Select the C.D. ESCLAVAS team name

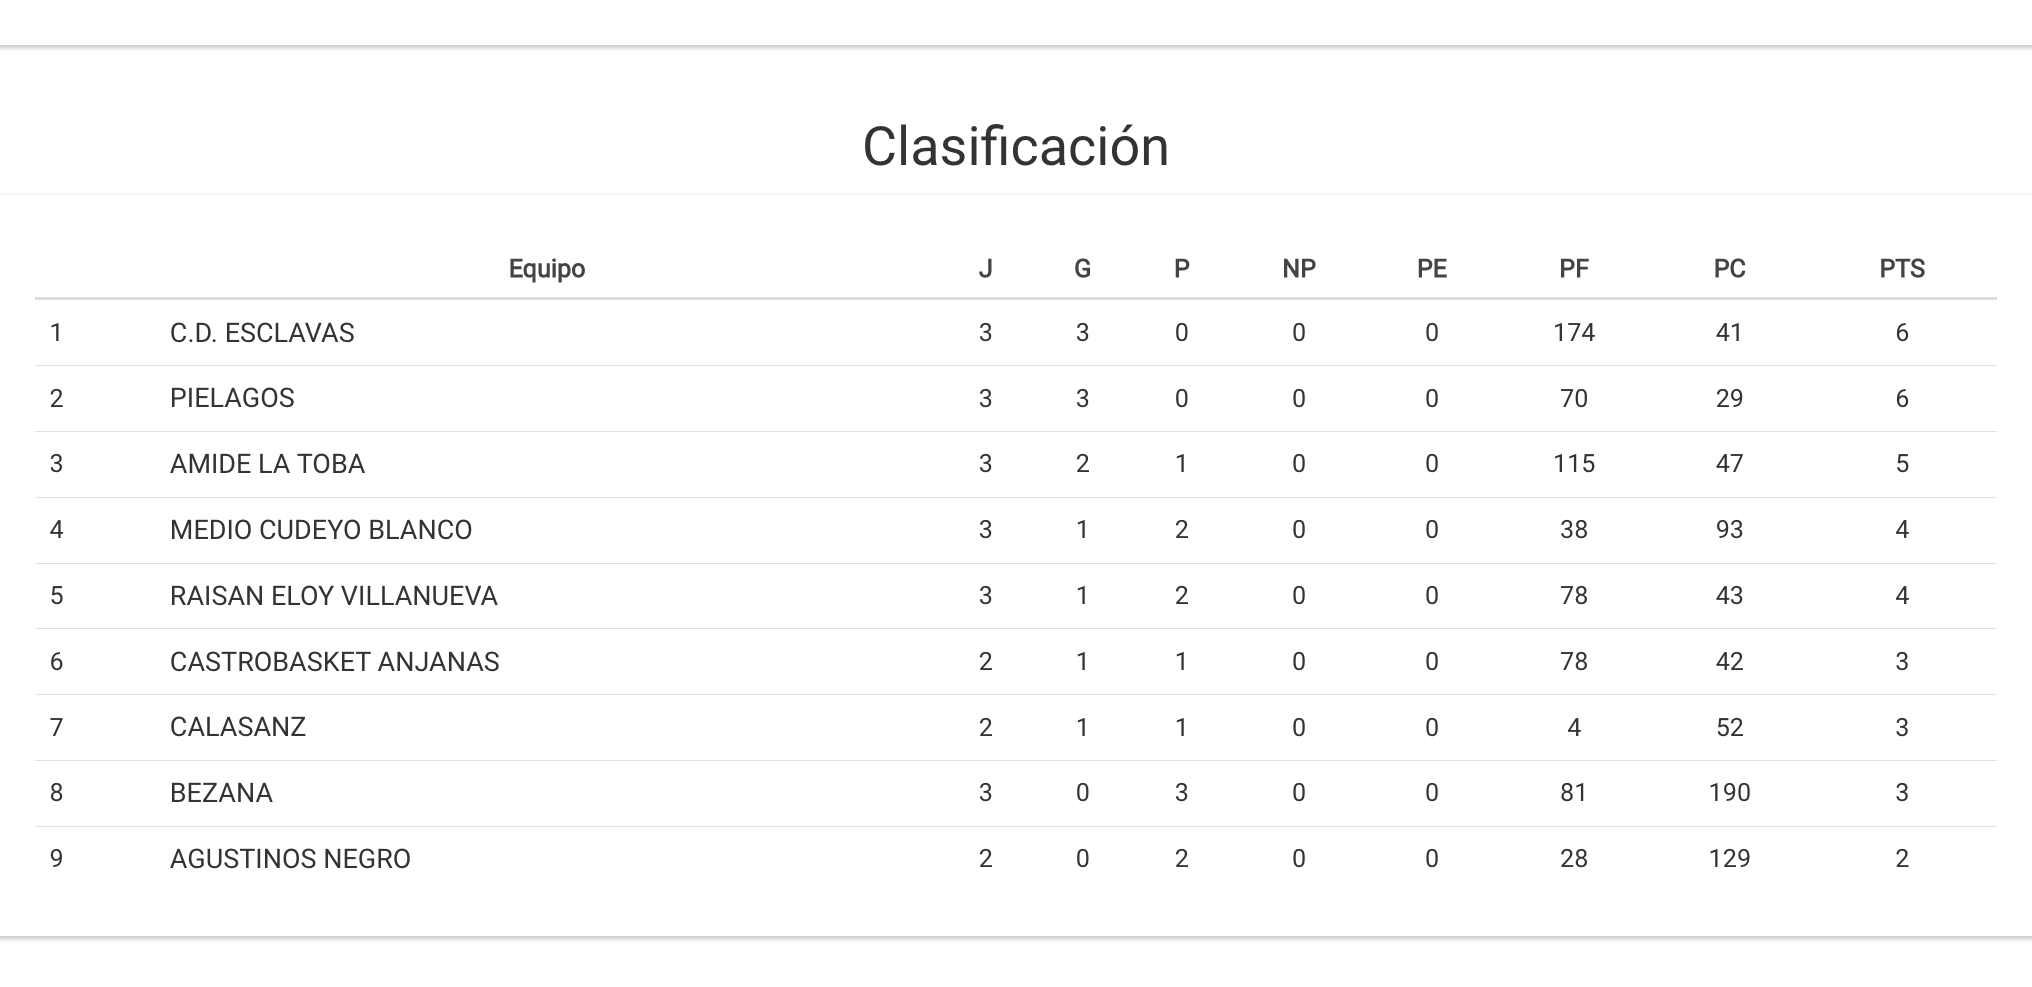[x=262, y=333]
